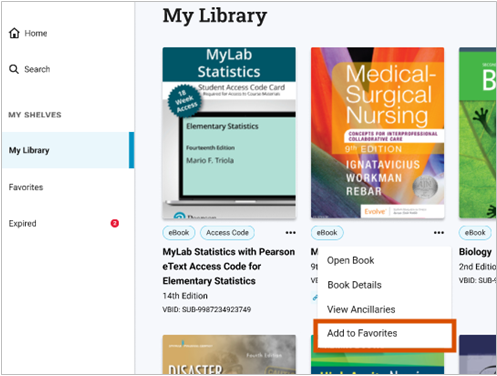Click eBook tag under Biology book
This screenshot has height=376, width=497.
pyautogui.click(x=475, y=233)
